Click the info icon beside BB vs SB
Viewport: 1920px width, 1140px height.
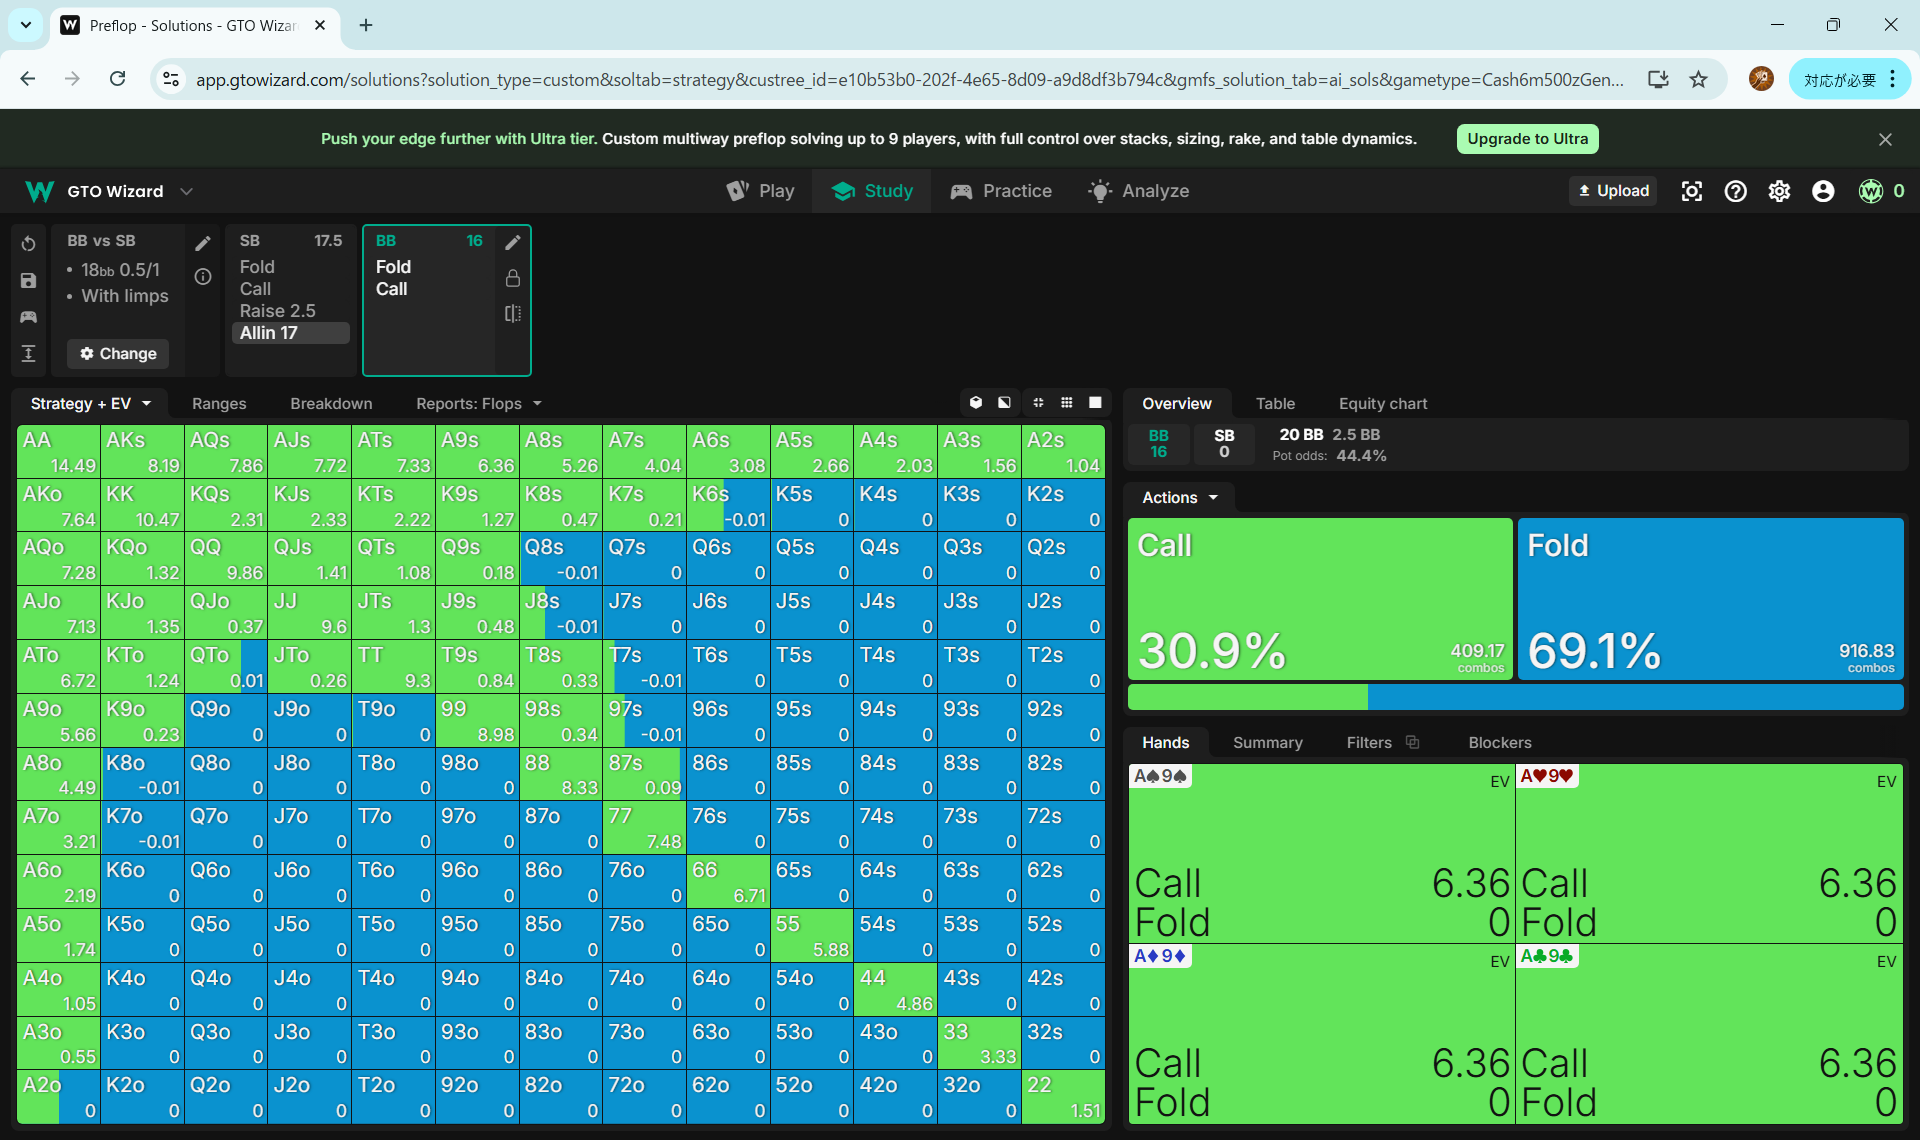click(203, 277)
